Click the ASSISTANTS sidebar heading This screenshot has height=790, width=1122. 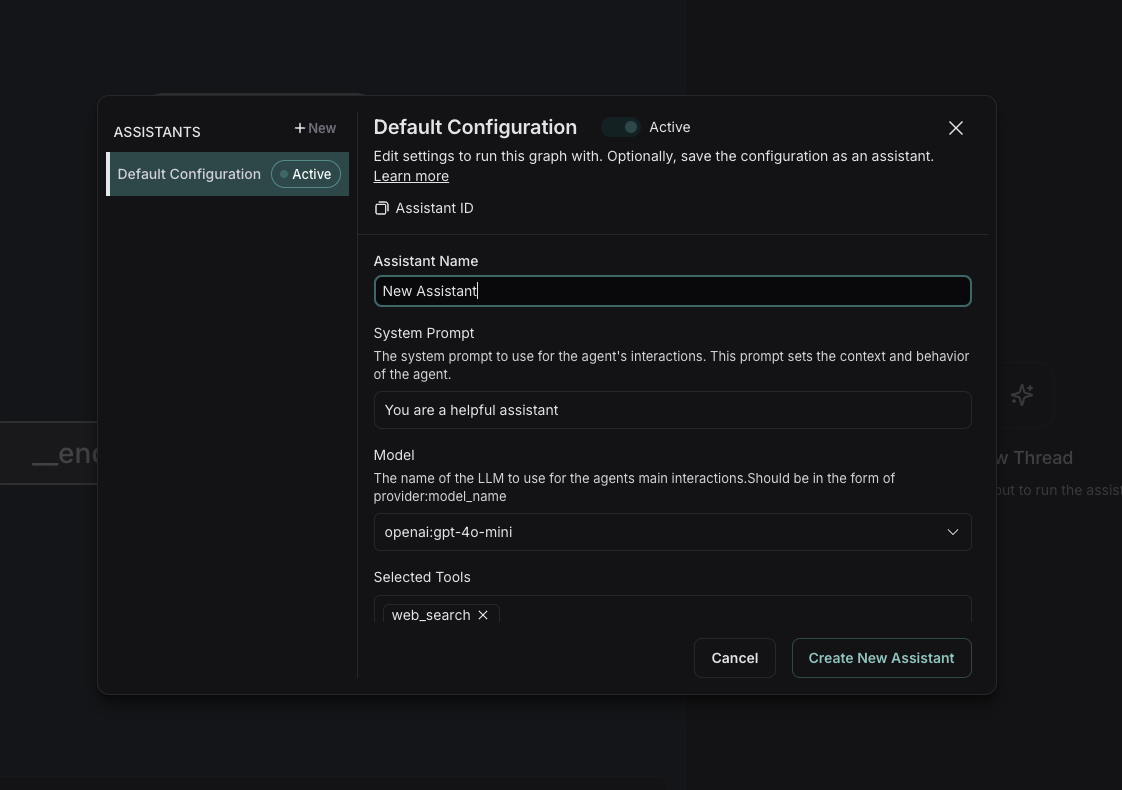[x=157, y=132]
